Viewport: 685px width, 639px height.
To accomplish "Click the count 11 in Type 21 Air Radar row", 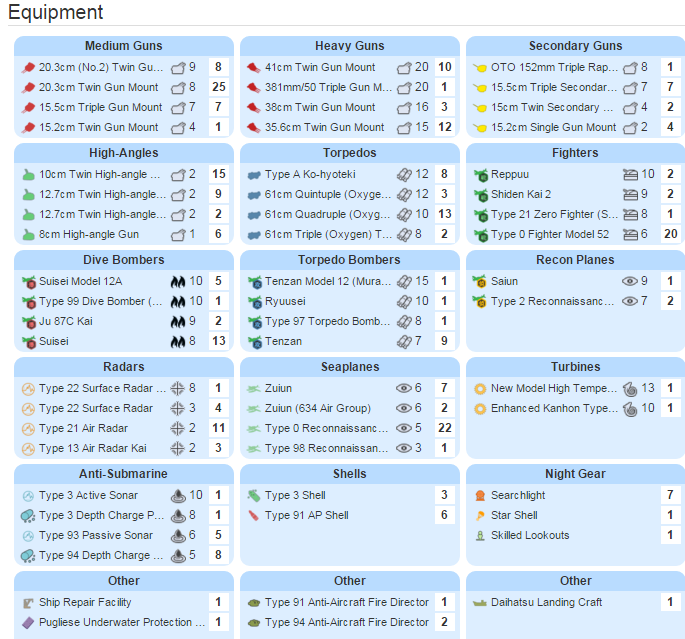I will tap(218, 428).
